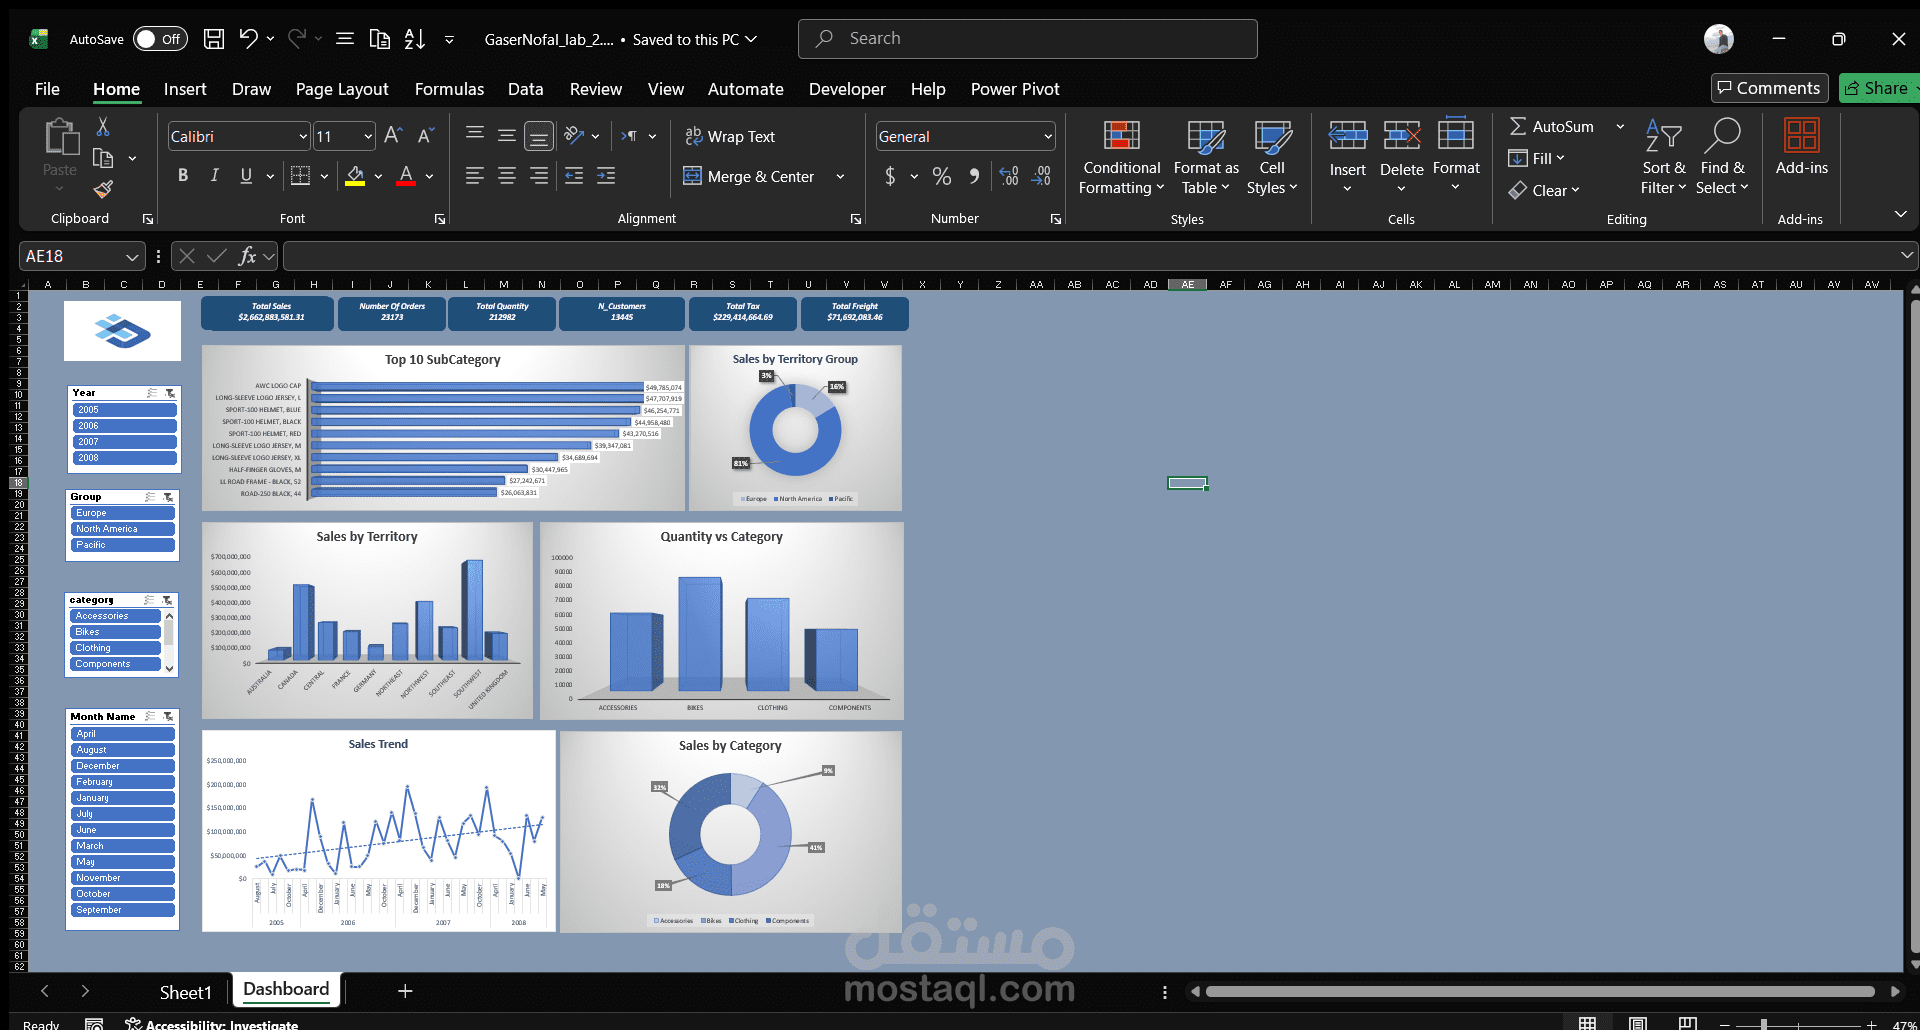Screen dimensions: 1920x1030
Task: Apply Underline formatting
Action: (x=246, y=176)
